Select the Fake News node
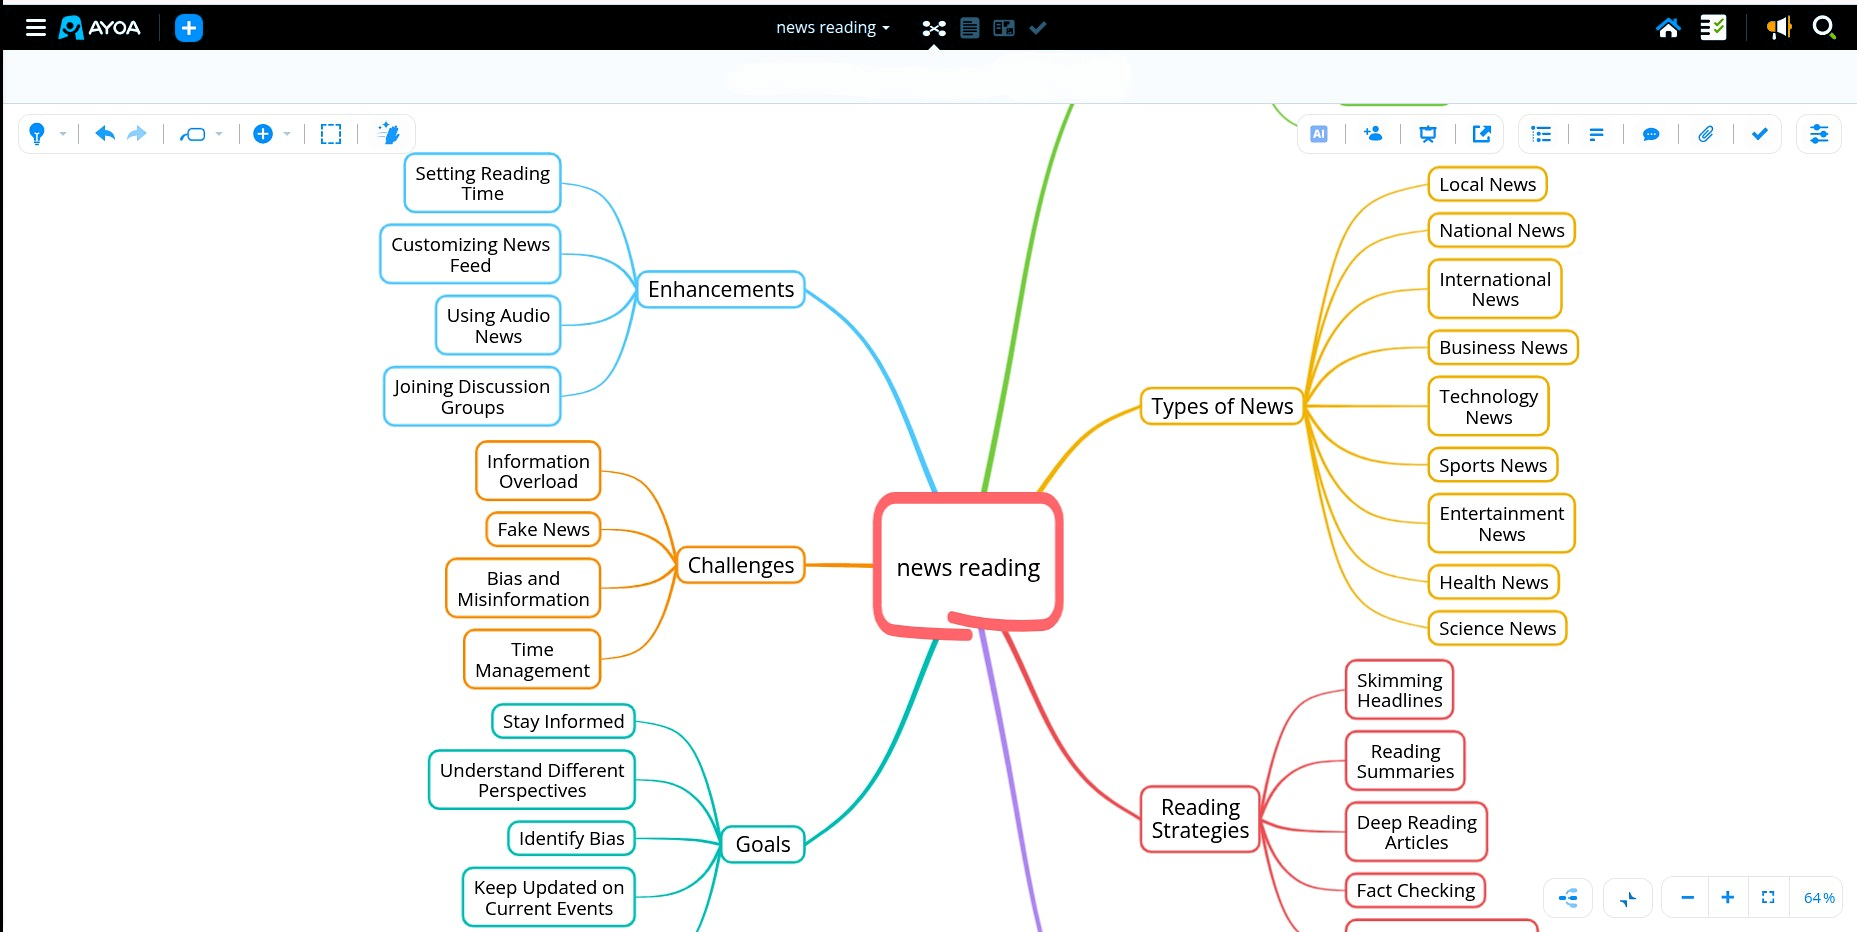 click(x=543, y=529)
